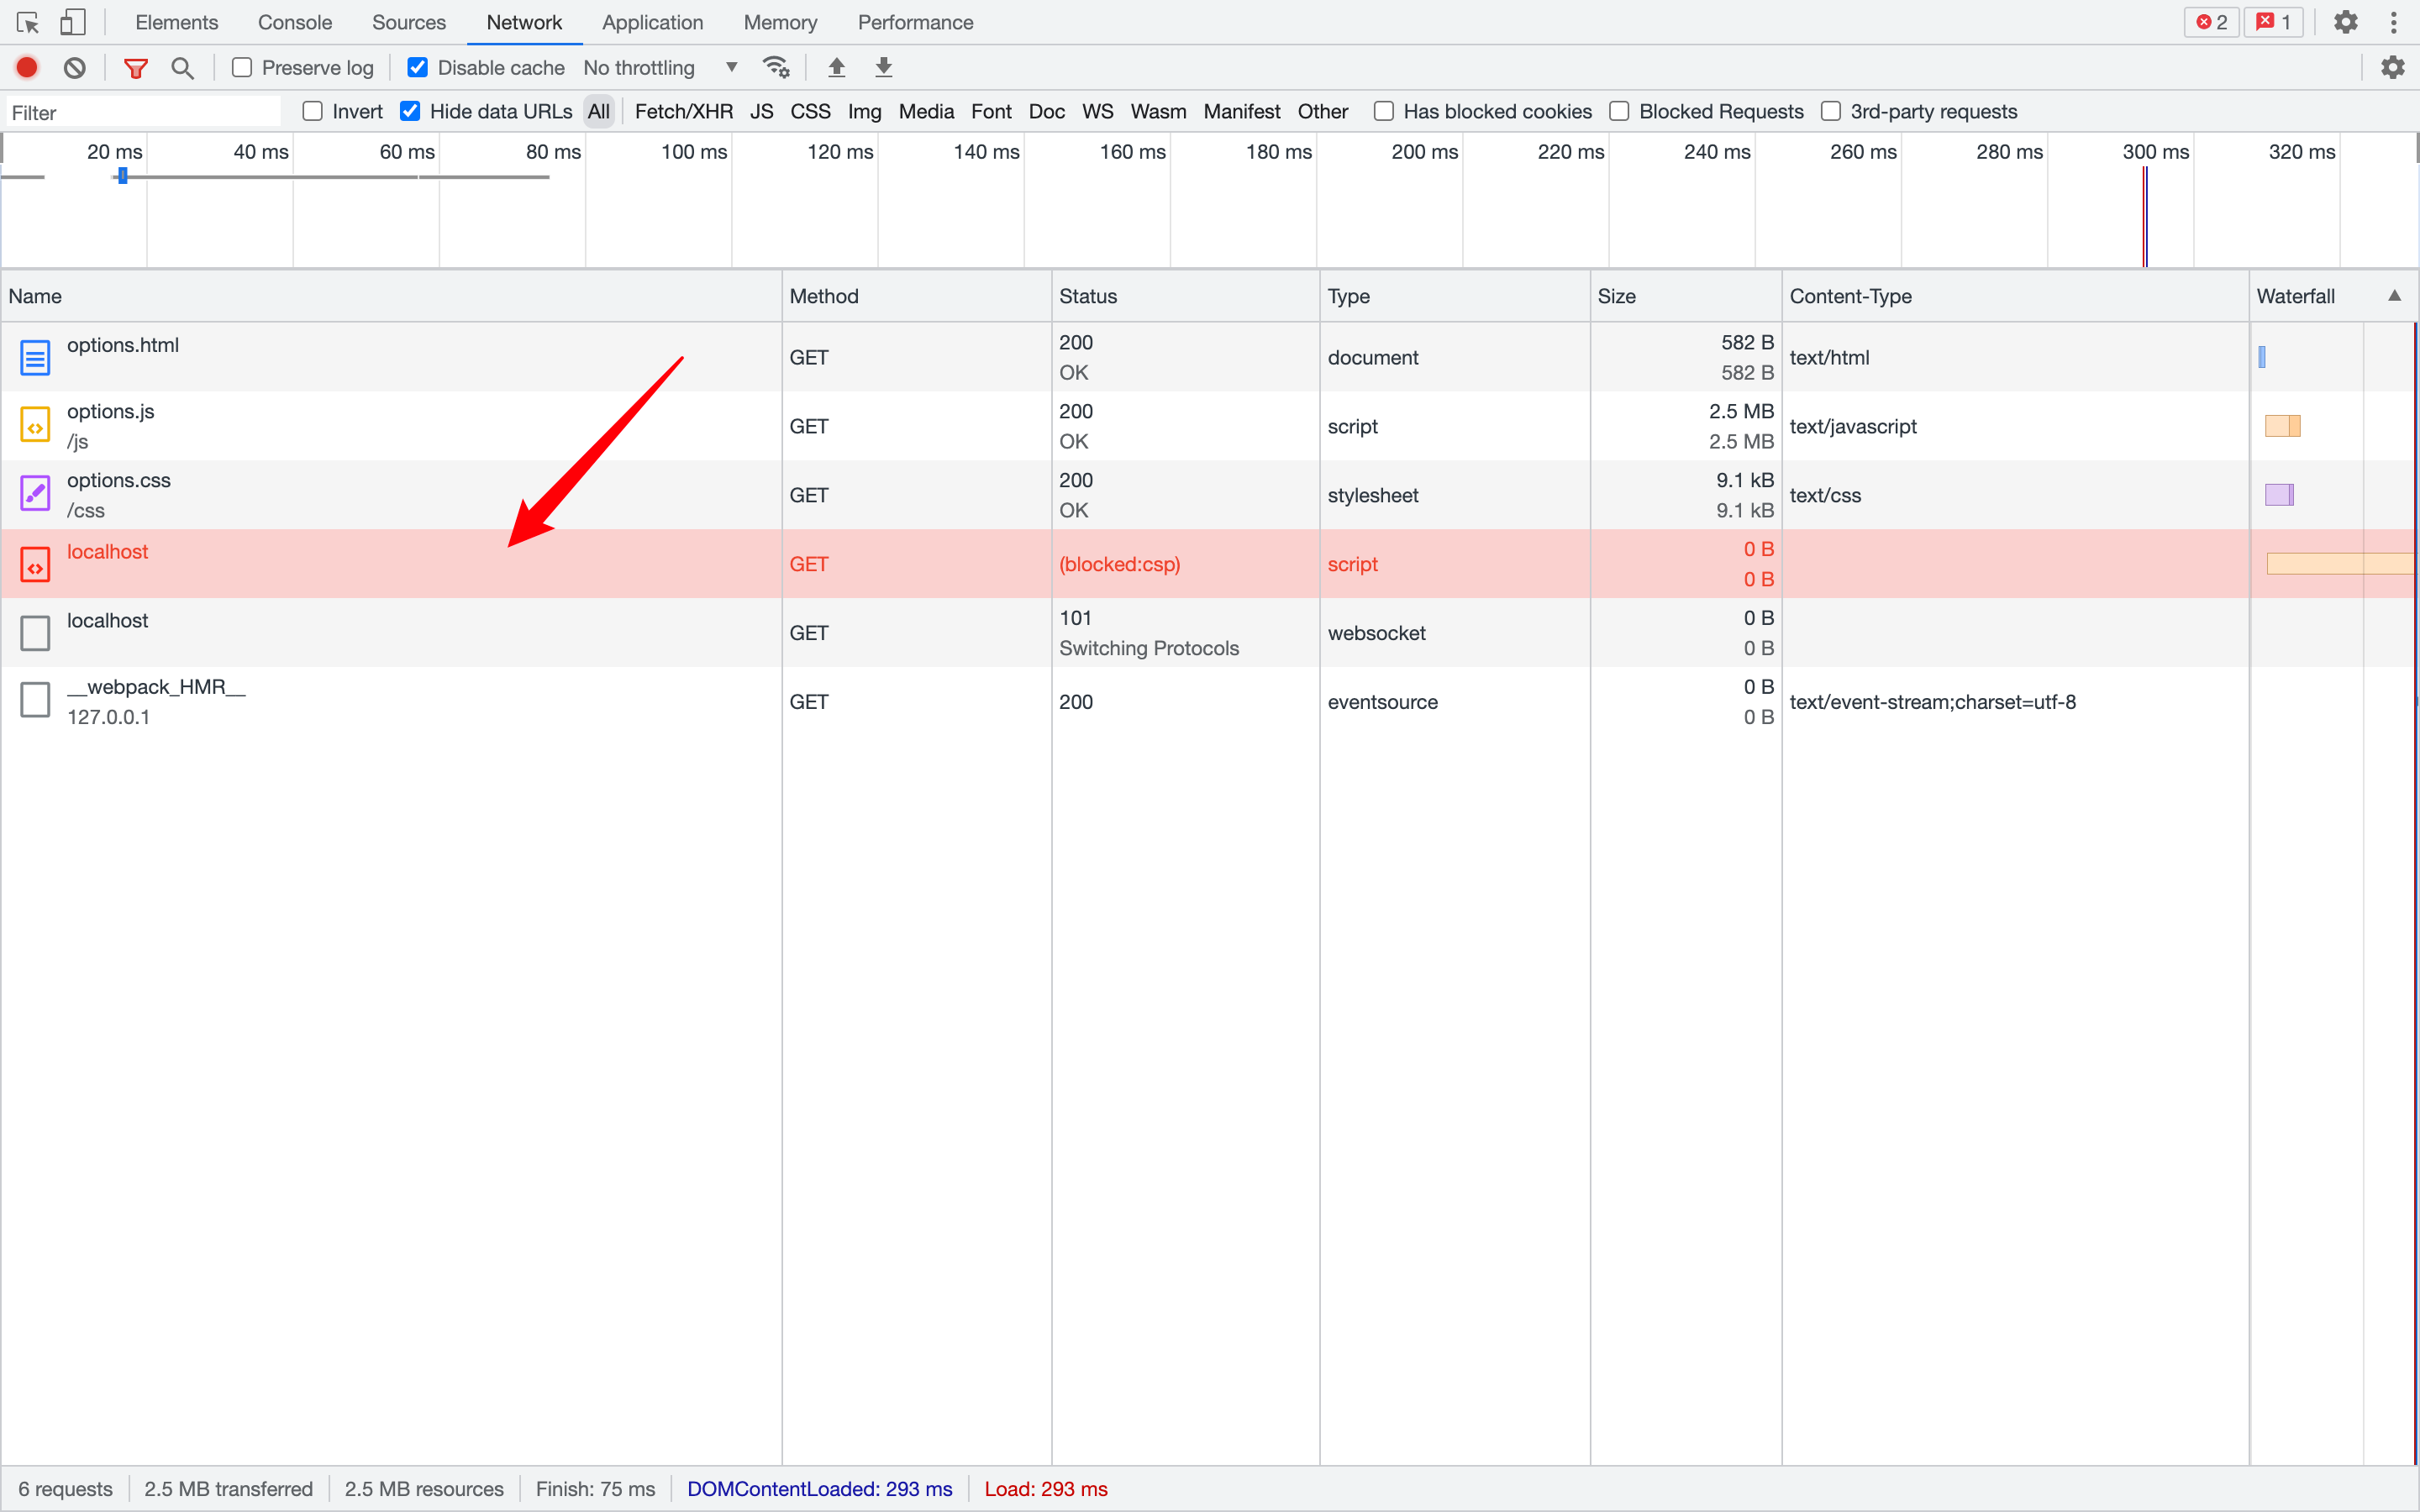Open the DevTools more options menu

[x=2395, y=21]
